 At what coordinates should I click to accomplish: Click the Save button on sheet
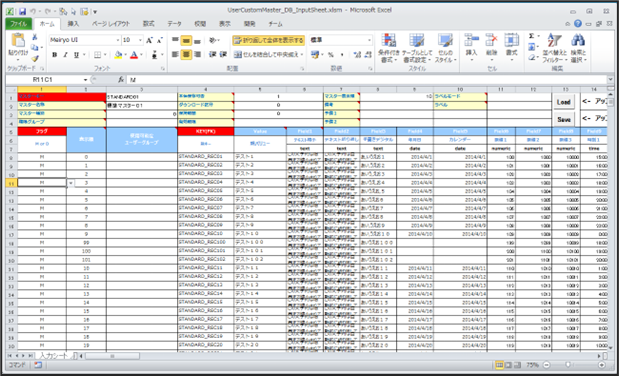563,119
